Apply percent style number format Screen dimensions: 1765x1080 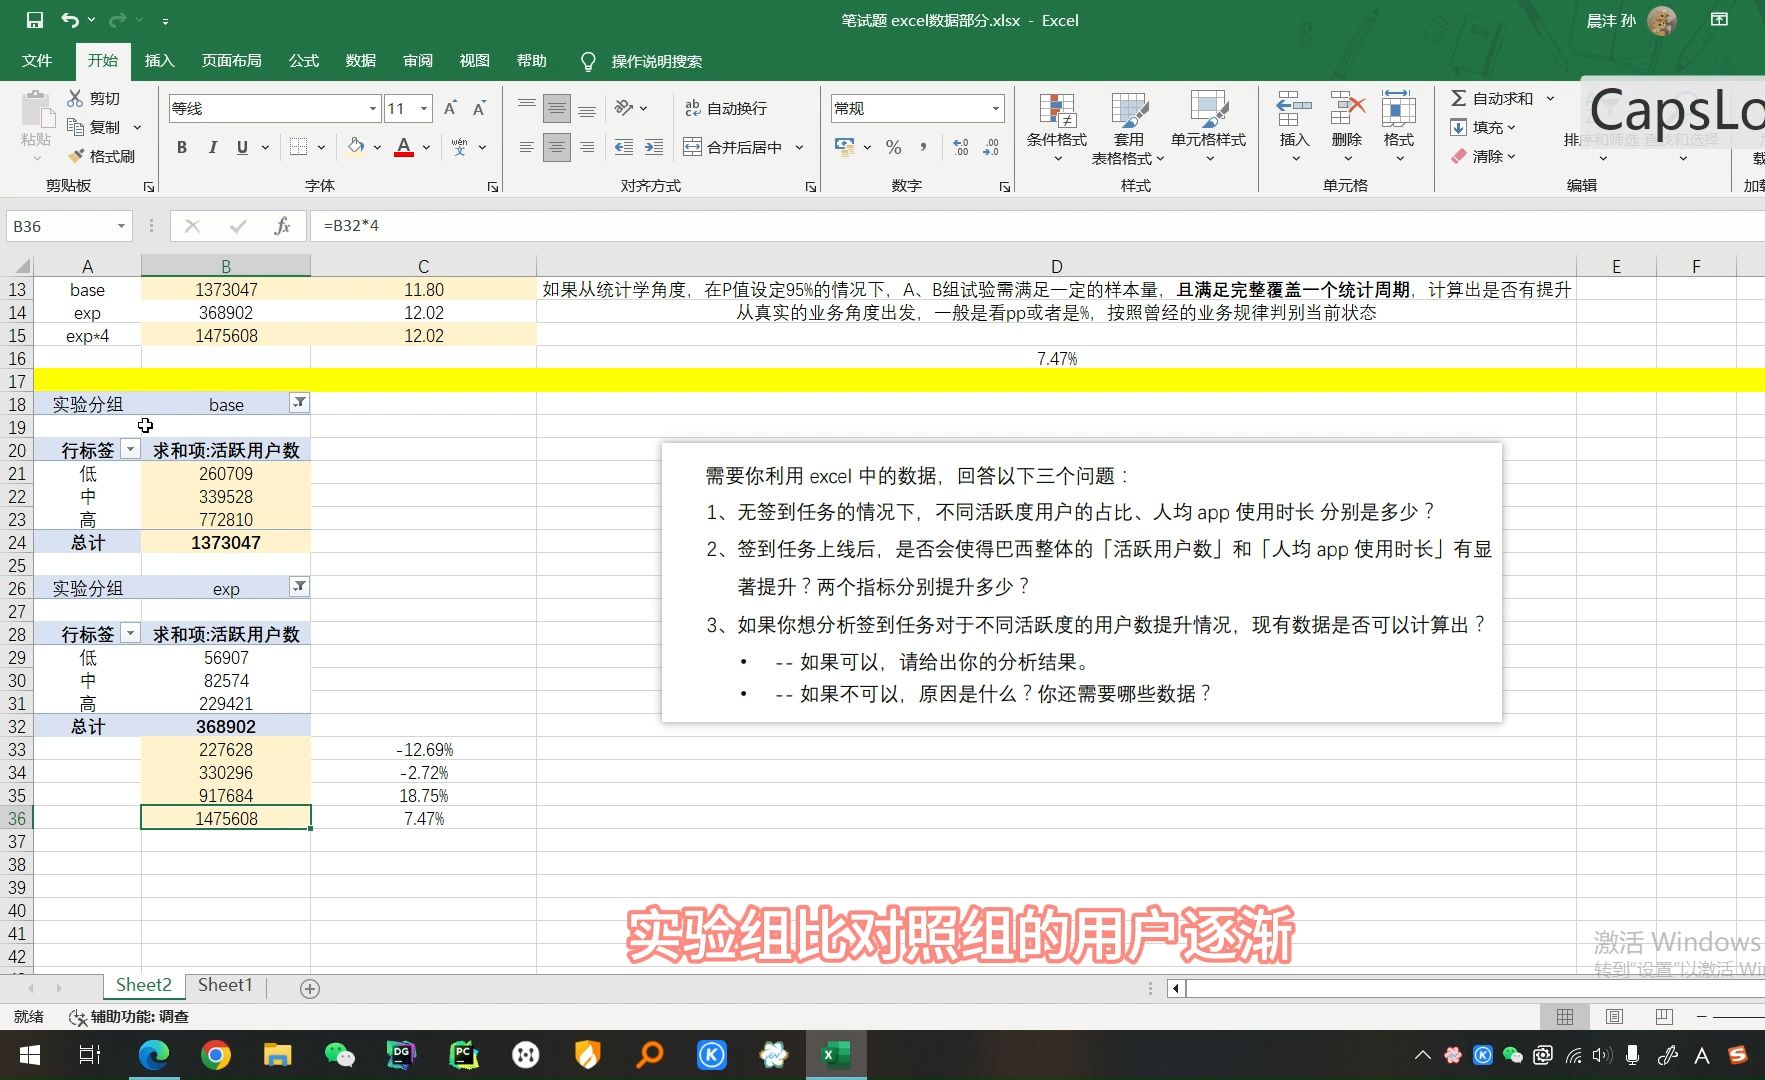pos(894,147)
